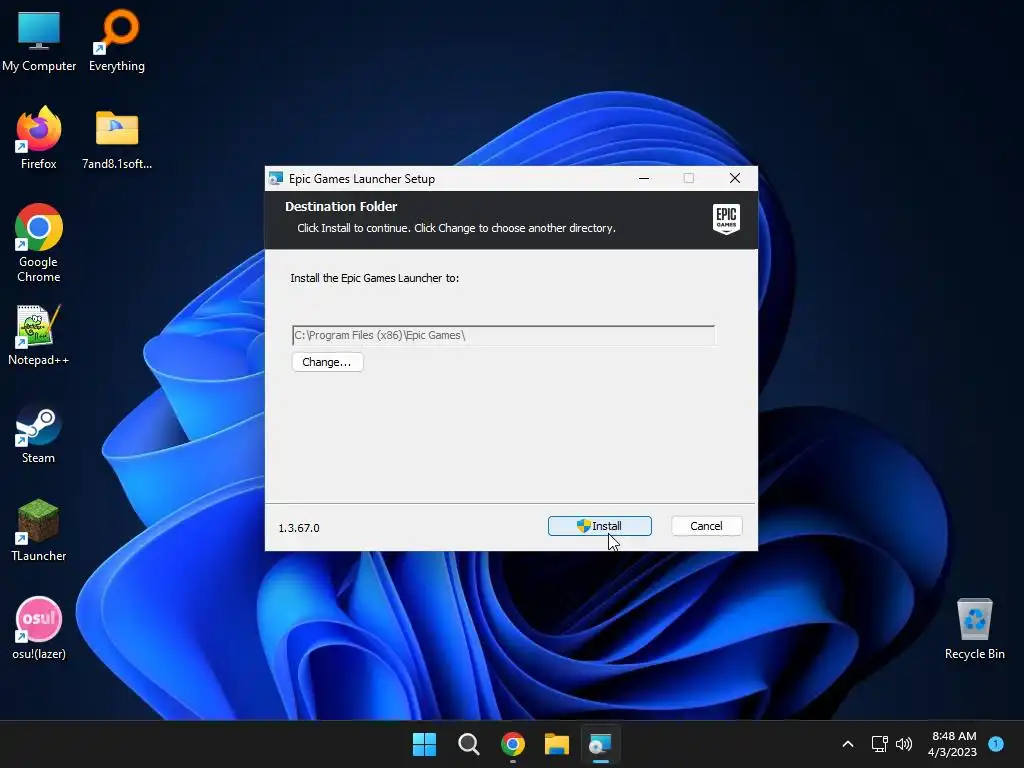Open File Explorer from the taskbar
Screen dimensions: 1024x768
557,744
